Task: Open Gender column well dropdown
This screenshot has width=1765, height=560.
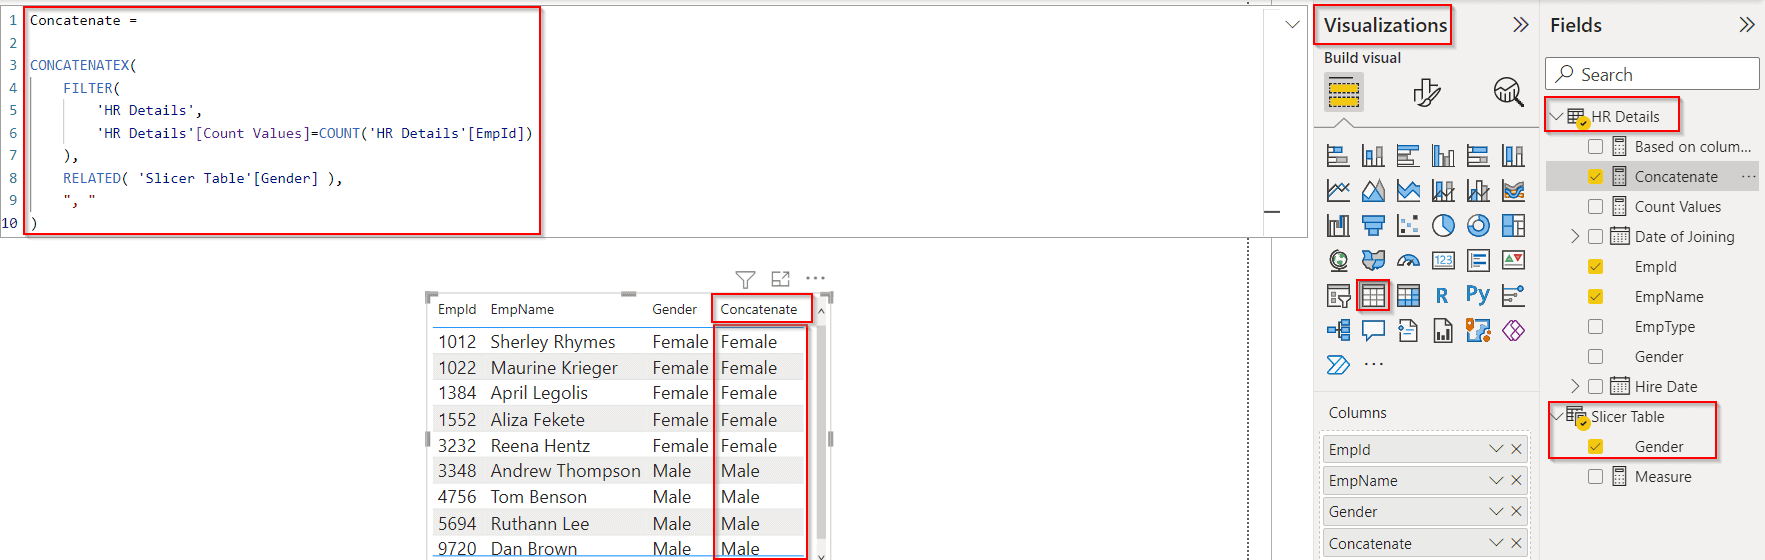Action: click(1496, 511)
